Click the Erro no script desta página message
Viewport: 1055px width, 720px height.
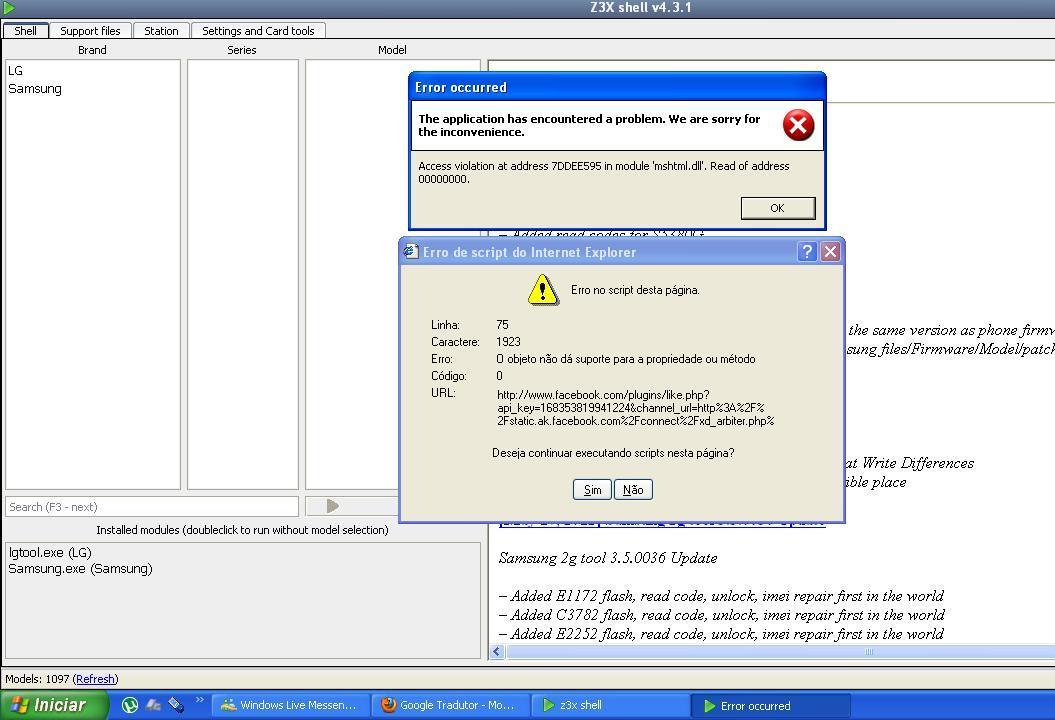click(x=635, y=290)
